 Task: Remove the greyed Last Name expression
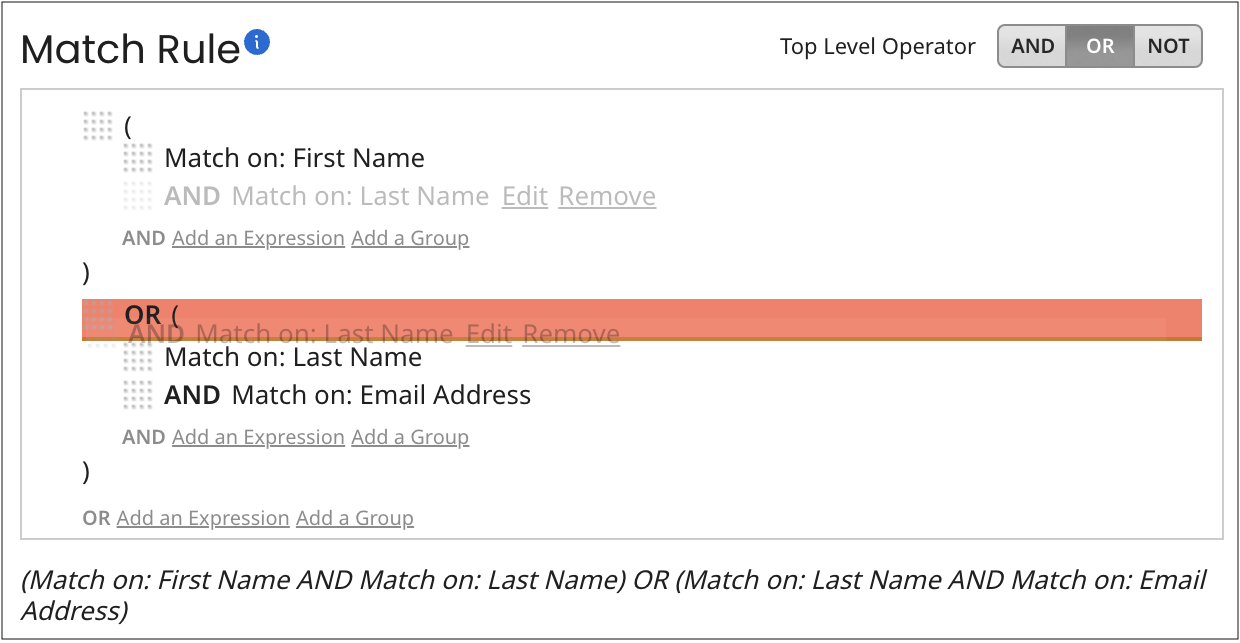[x=606, y=196]
